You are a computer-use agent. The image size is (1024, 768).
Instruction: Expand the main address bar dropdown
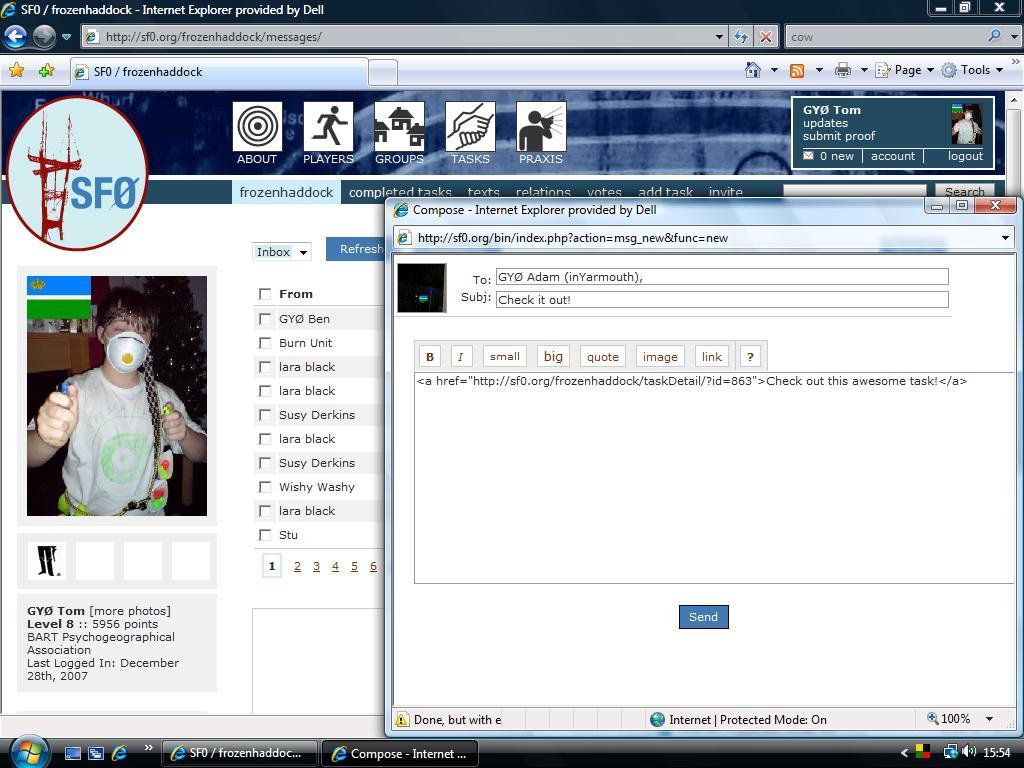pyautogui.click(x=719, y=37)
